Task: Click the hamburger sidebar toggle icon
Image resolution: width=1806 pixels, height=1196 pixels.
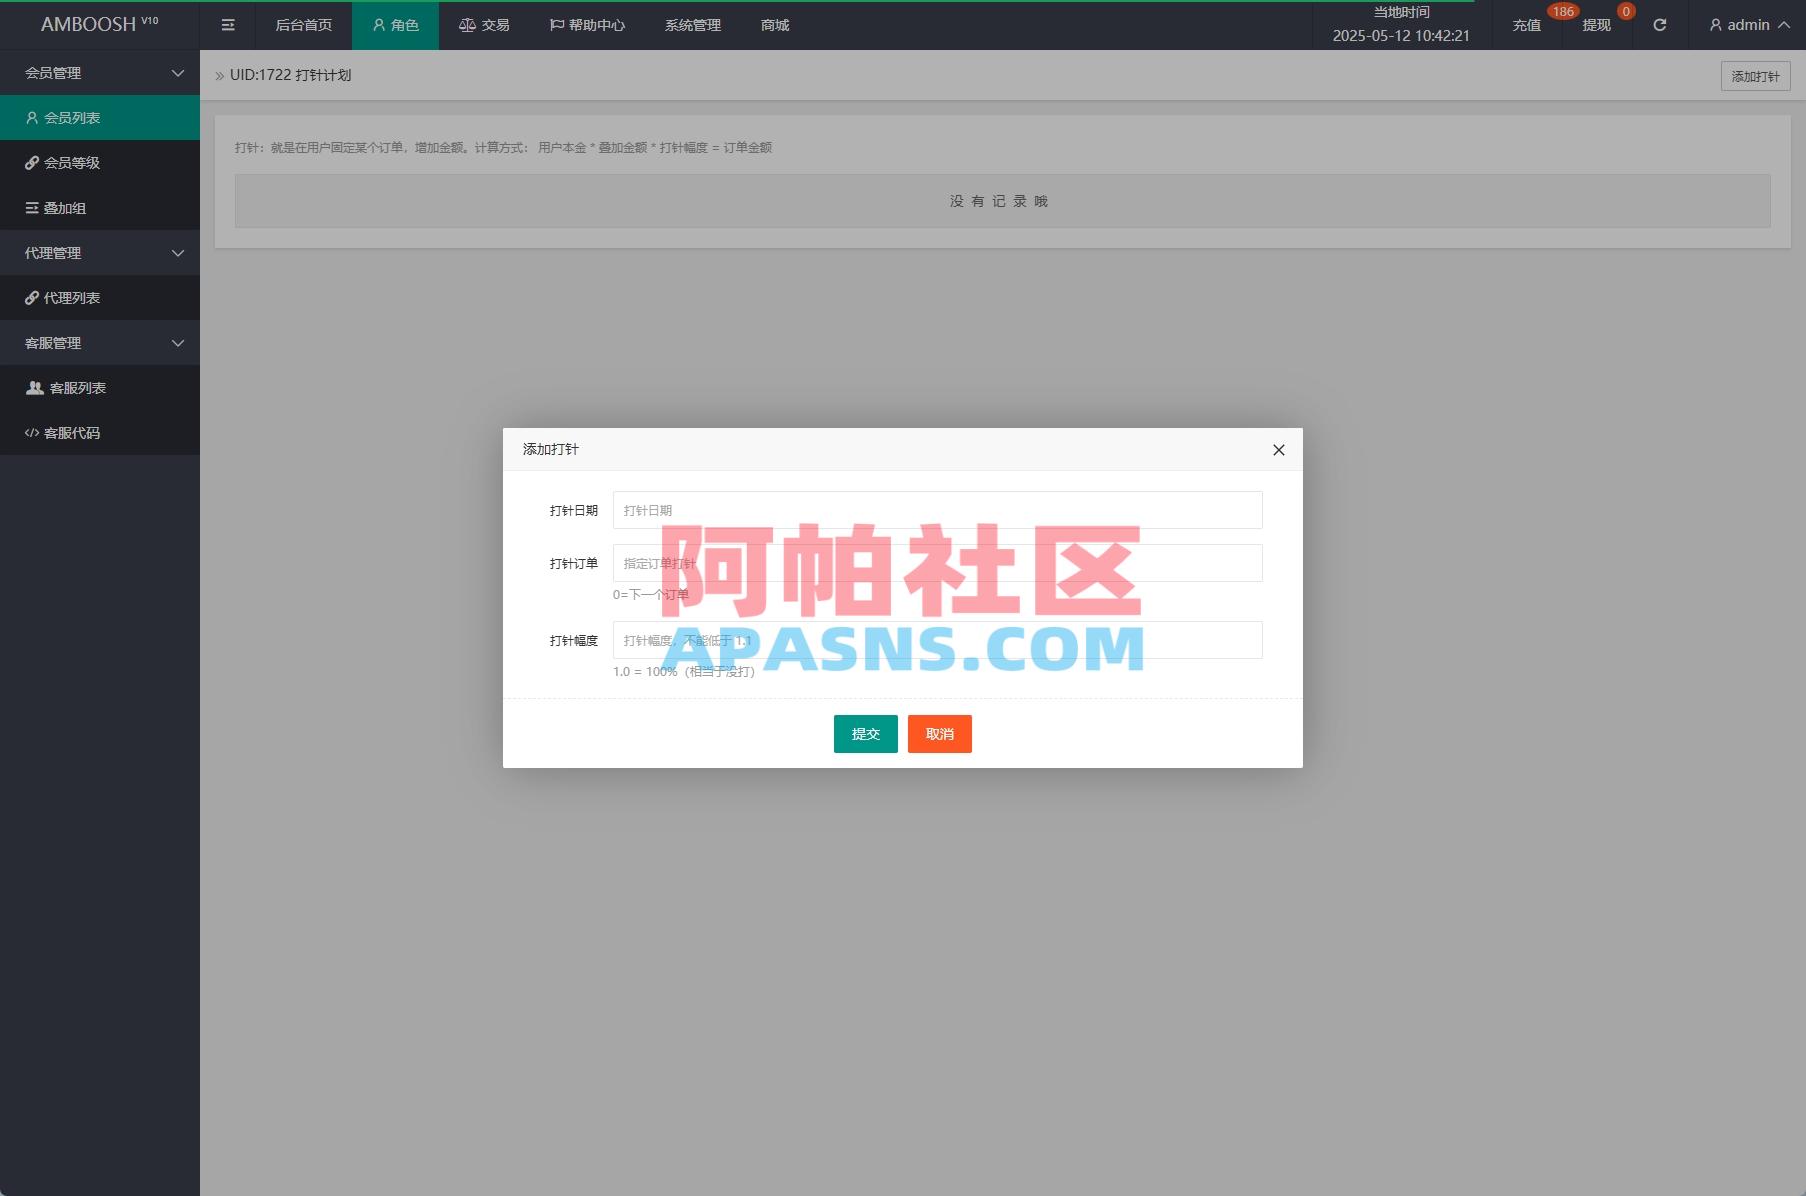Action: [227, 25]
